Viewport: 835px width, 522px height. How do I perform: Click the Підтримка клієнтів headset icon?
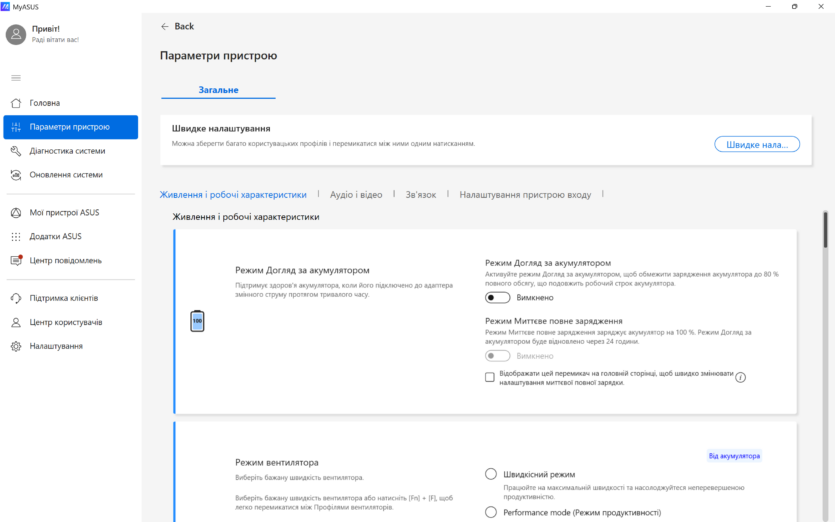point(16,298)
